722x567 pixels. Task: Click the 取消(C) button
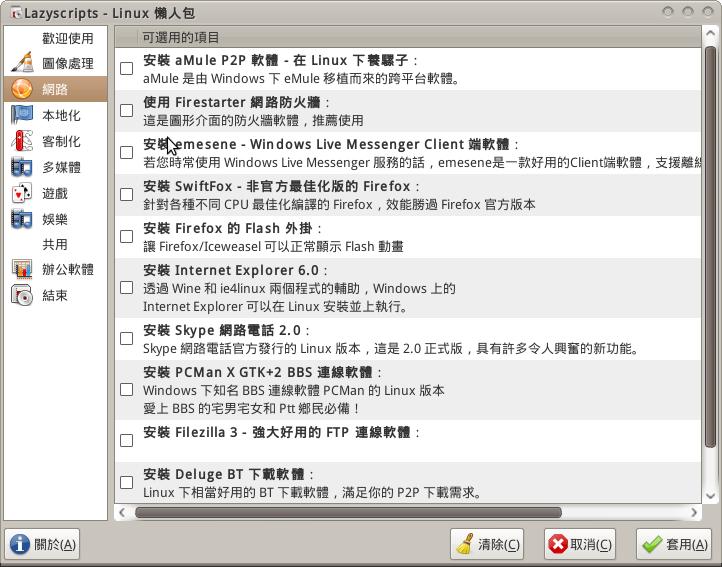click(580, 544)
